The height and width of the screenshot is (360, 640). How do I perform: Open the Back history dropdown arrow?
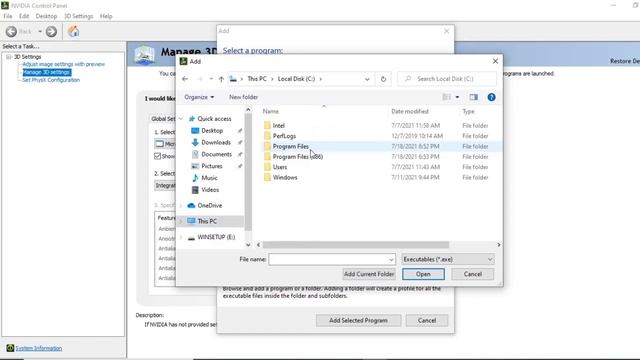tap(40, 31)
